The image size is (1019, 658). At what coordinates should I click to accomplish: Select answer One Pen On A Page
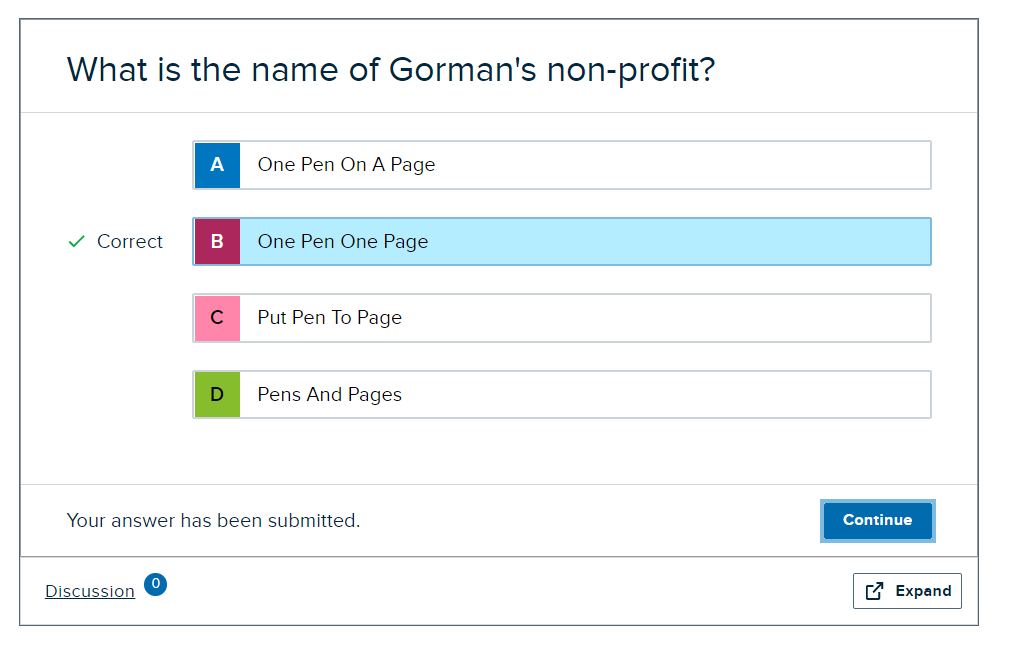pyautogui.click(x=346, y=165)
